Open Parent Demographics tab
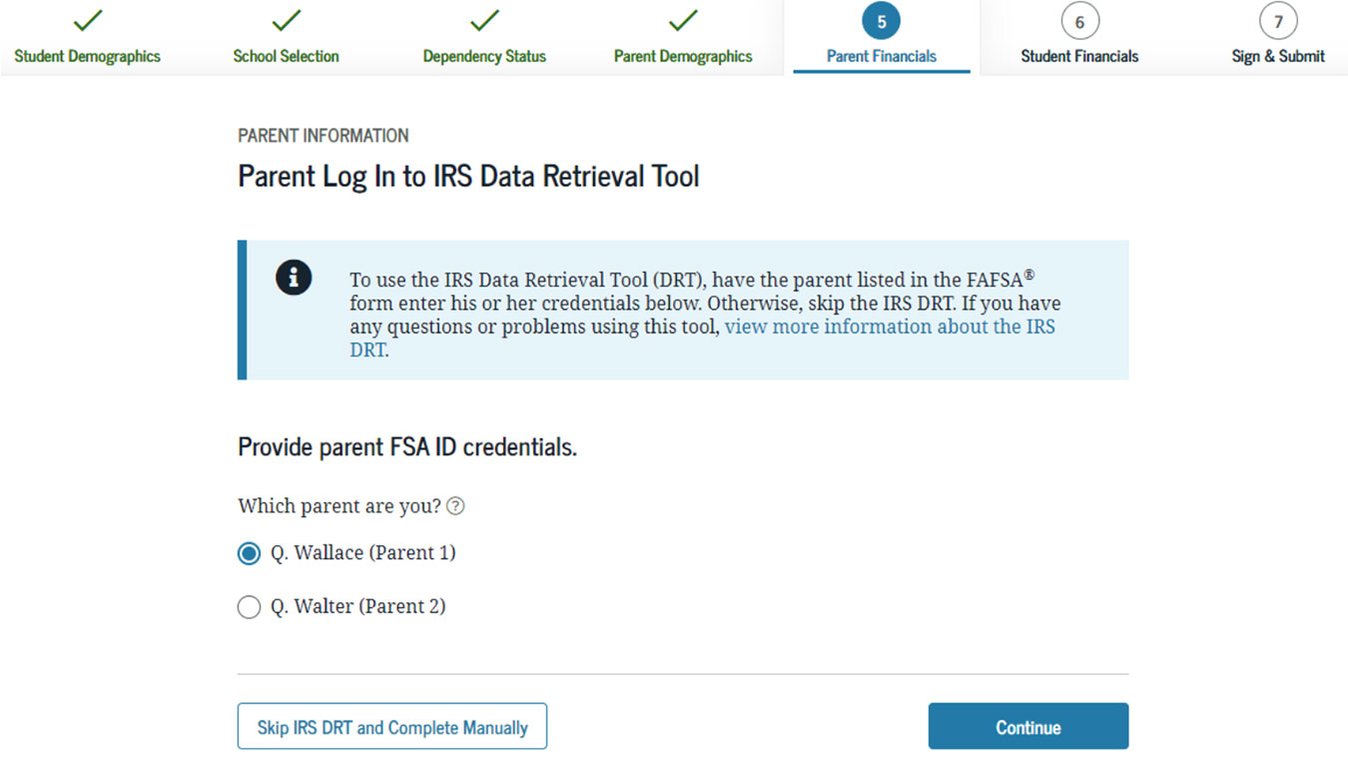 pos(683,56)
